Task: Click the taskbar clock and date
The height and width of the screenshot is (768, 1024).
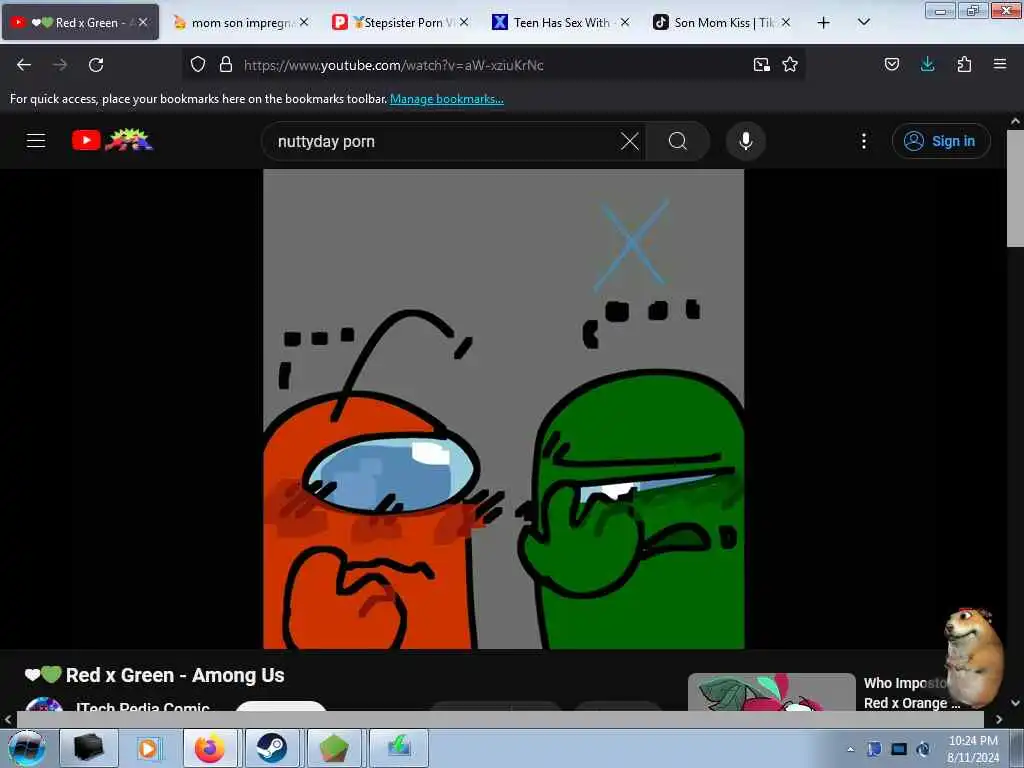Action: coord(973,749)
